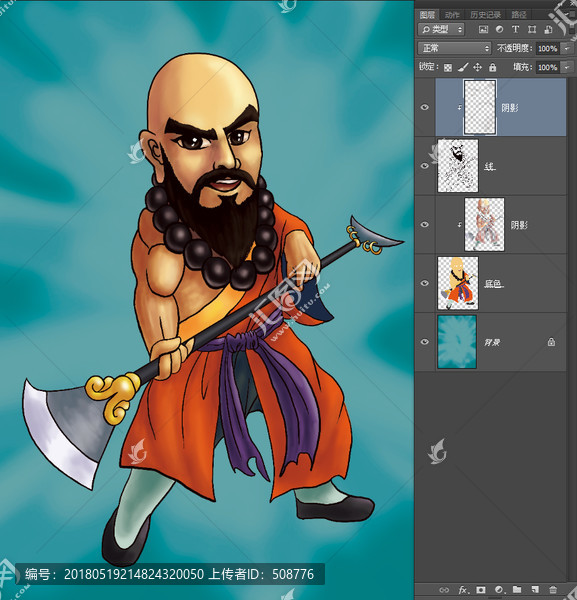Hide the top 阴影 layer

coord(424,107)
